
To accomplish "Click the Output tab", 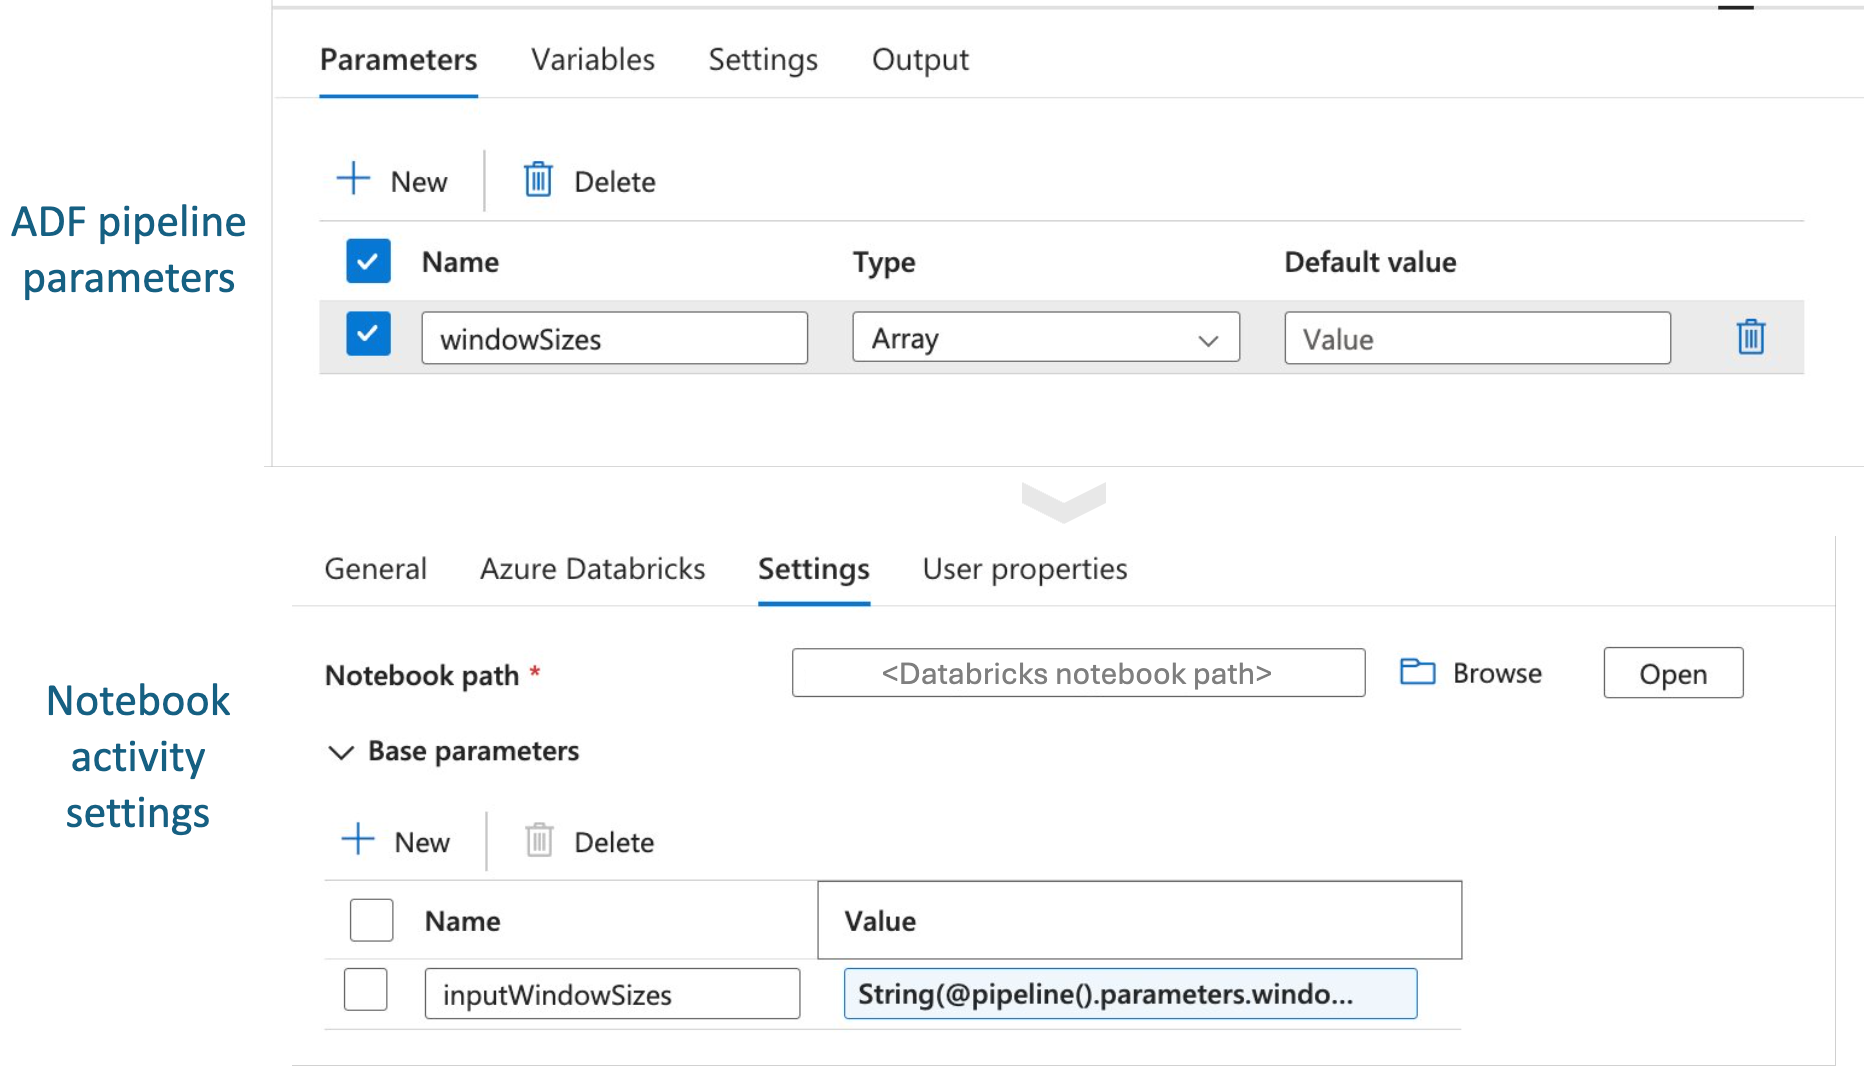I will [920, 60].
